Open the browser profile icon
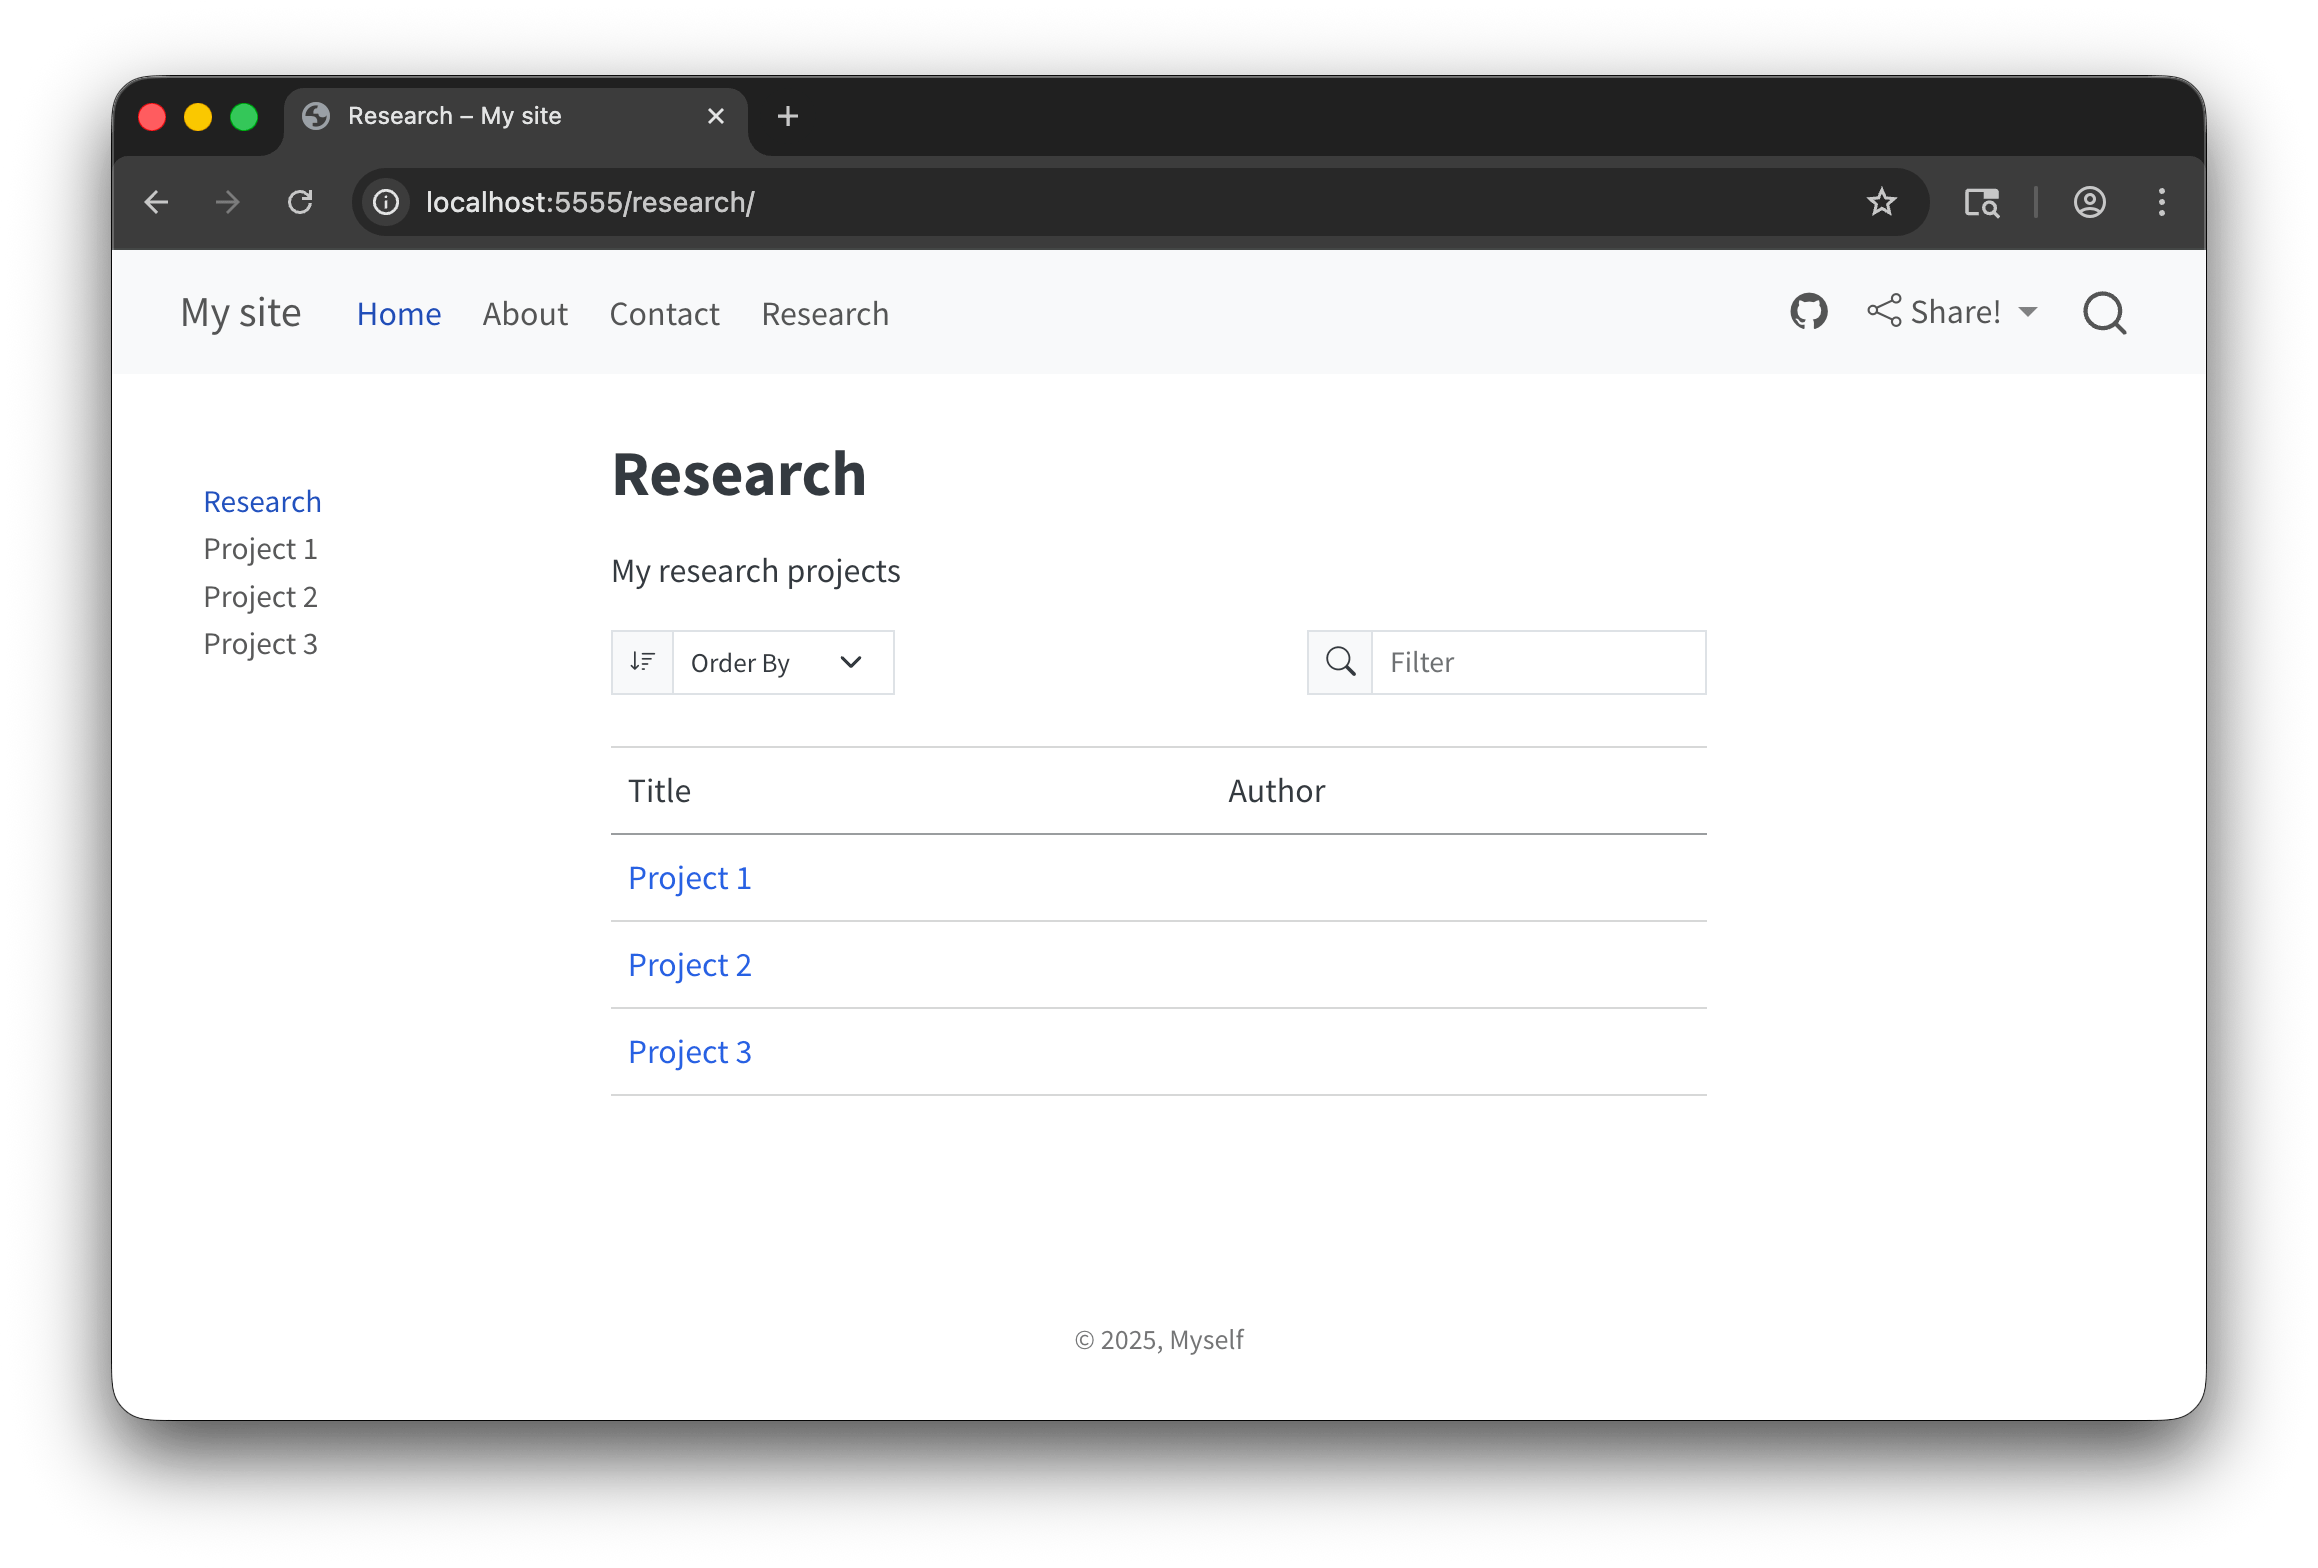Screen dimensions: 2318x1568 2089,202
